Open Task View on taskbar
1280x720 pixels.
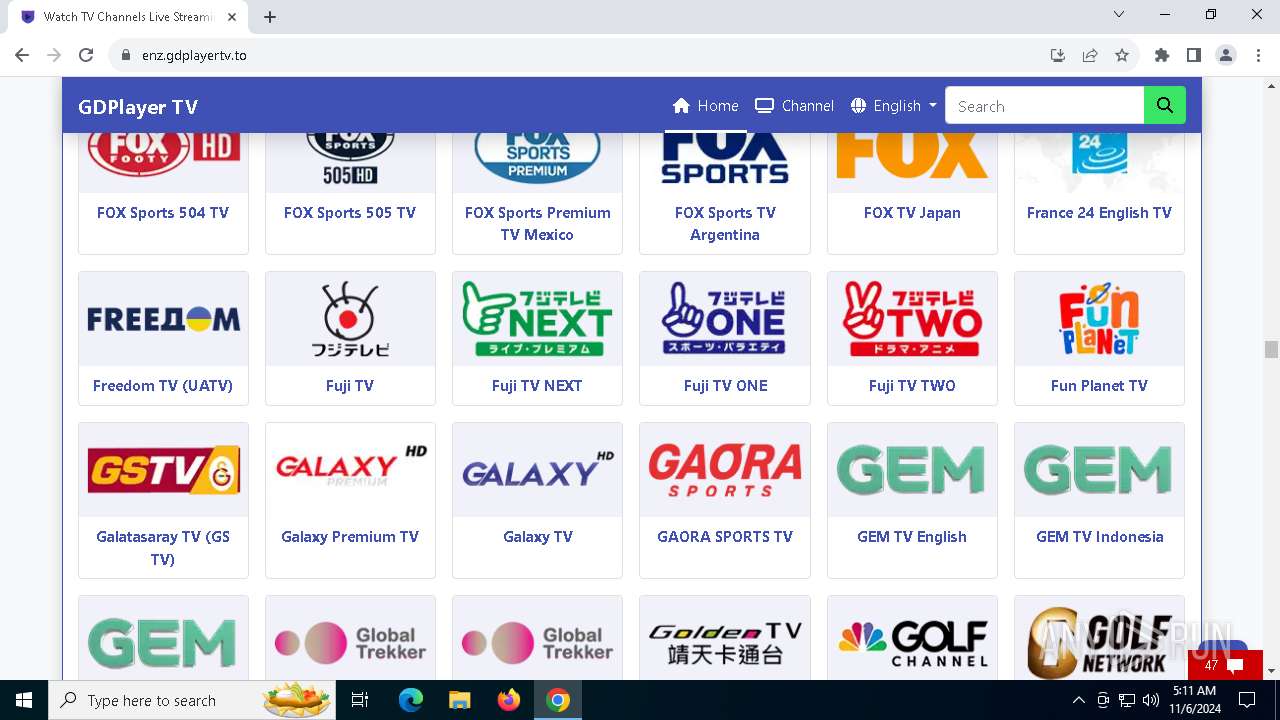(360, 700)
